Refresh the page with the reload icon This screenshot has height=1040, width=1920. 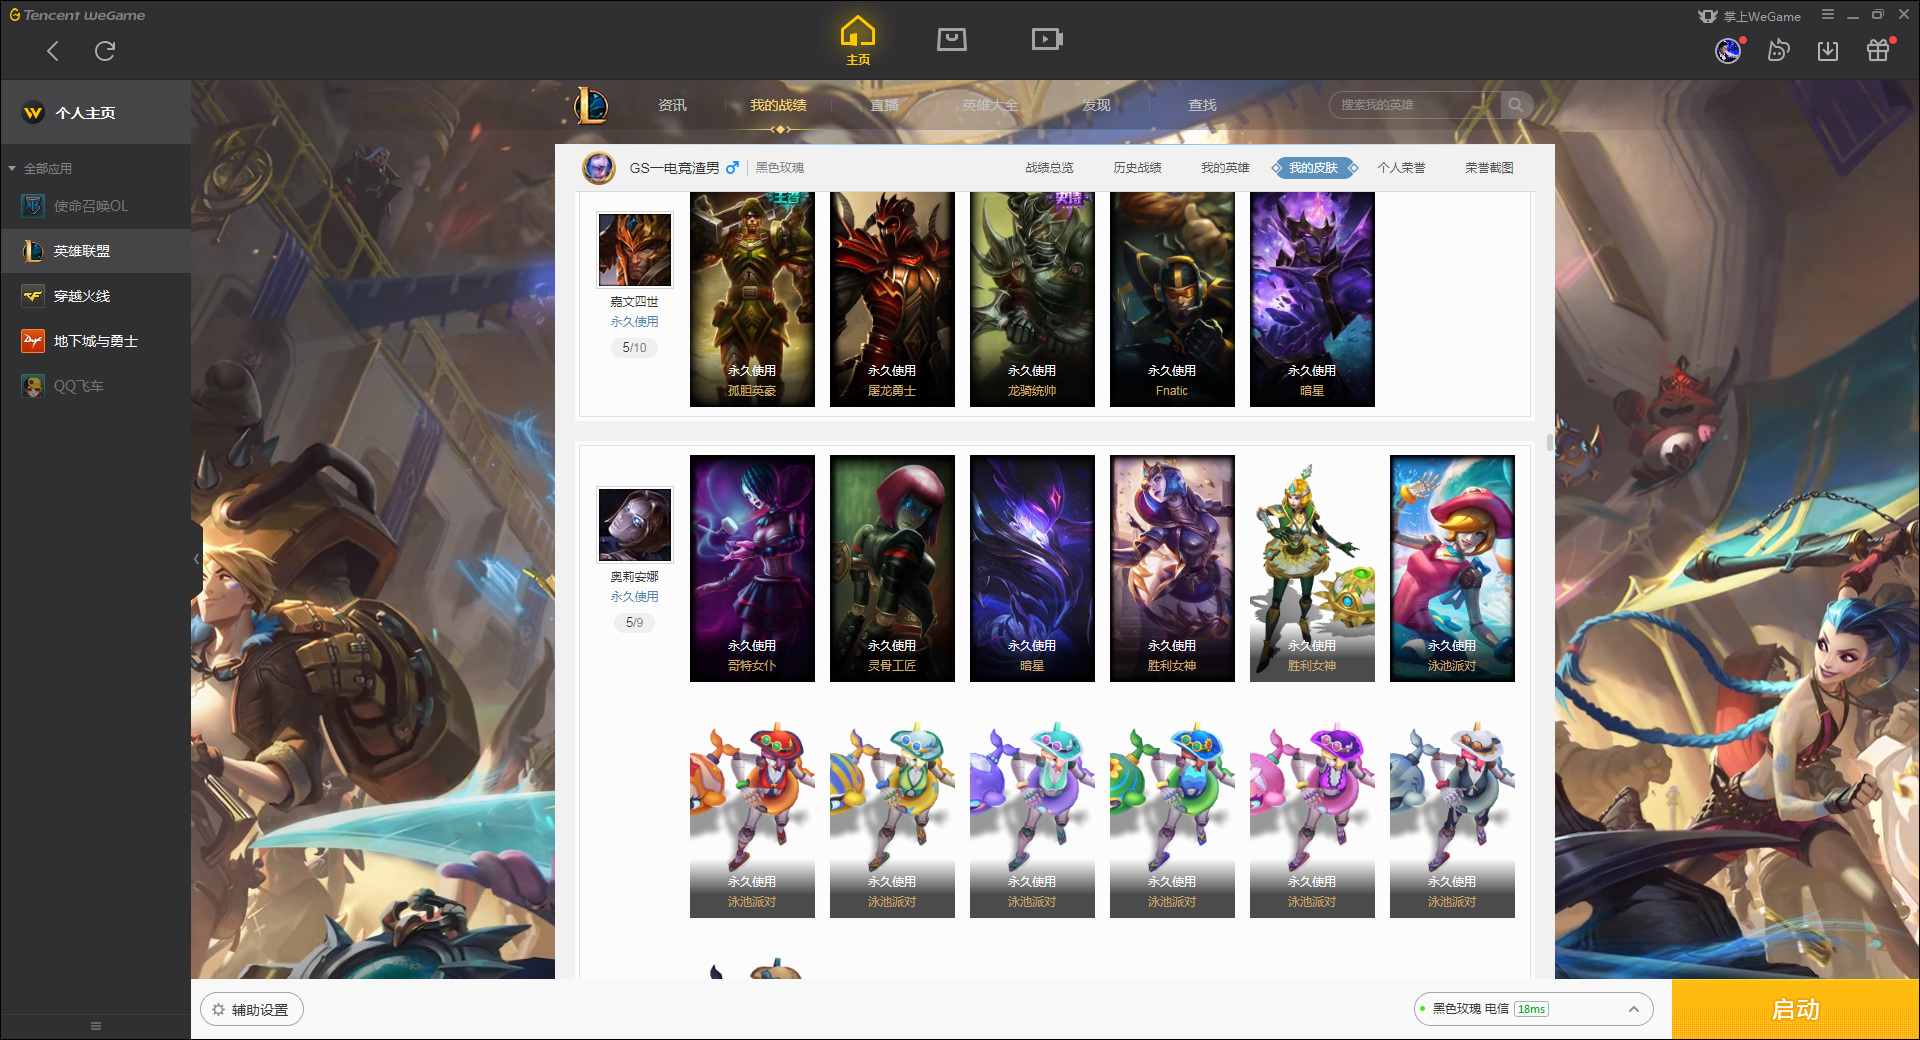coord(105,51)
